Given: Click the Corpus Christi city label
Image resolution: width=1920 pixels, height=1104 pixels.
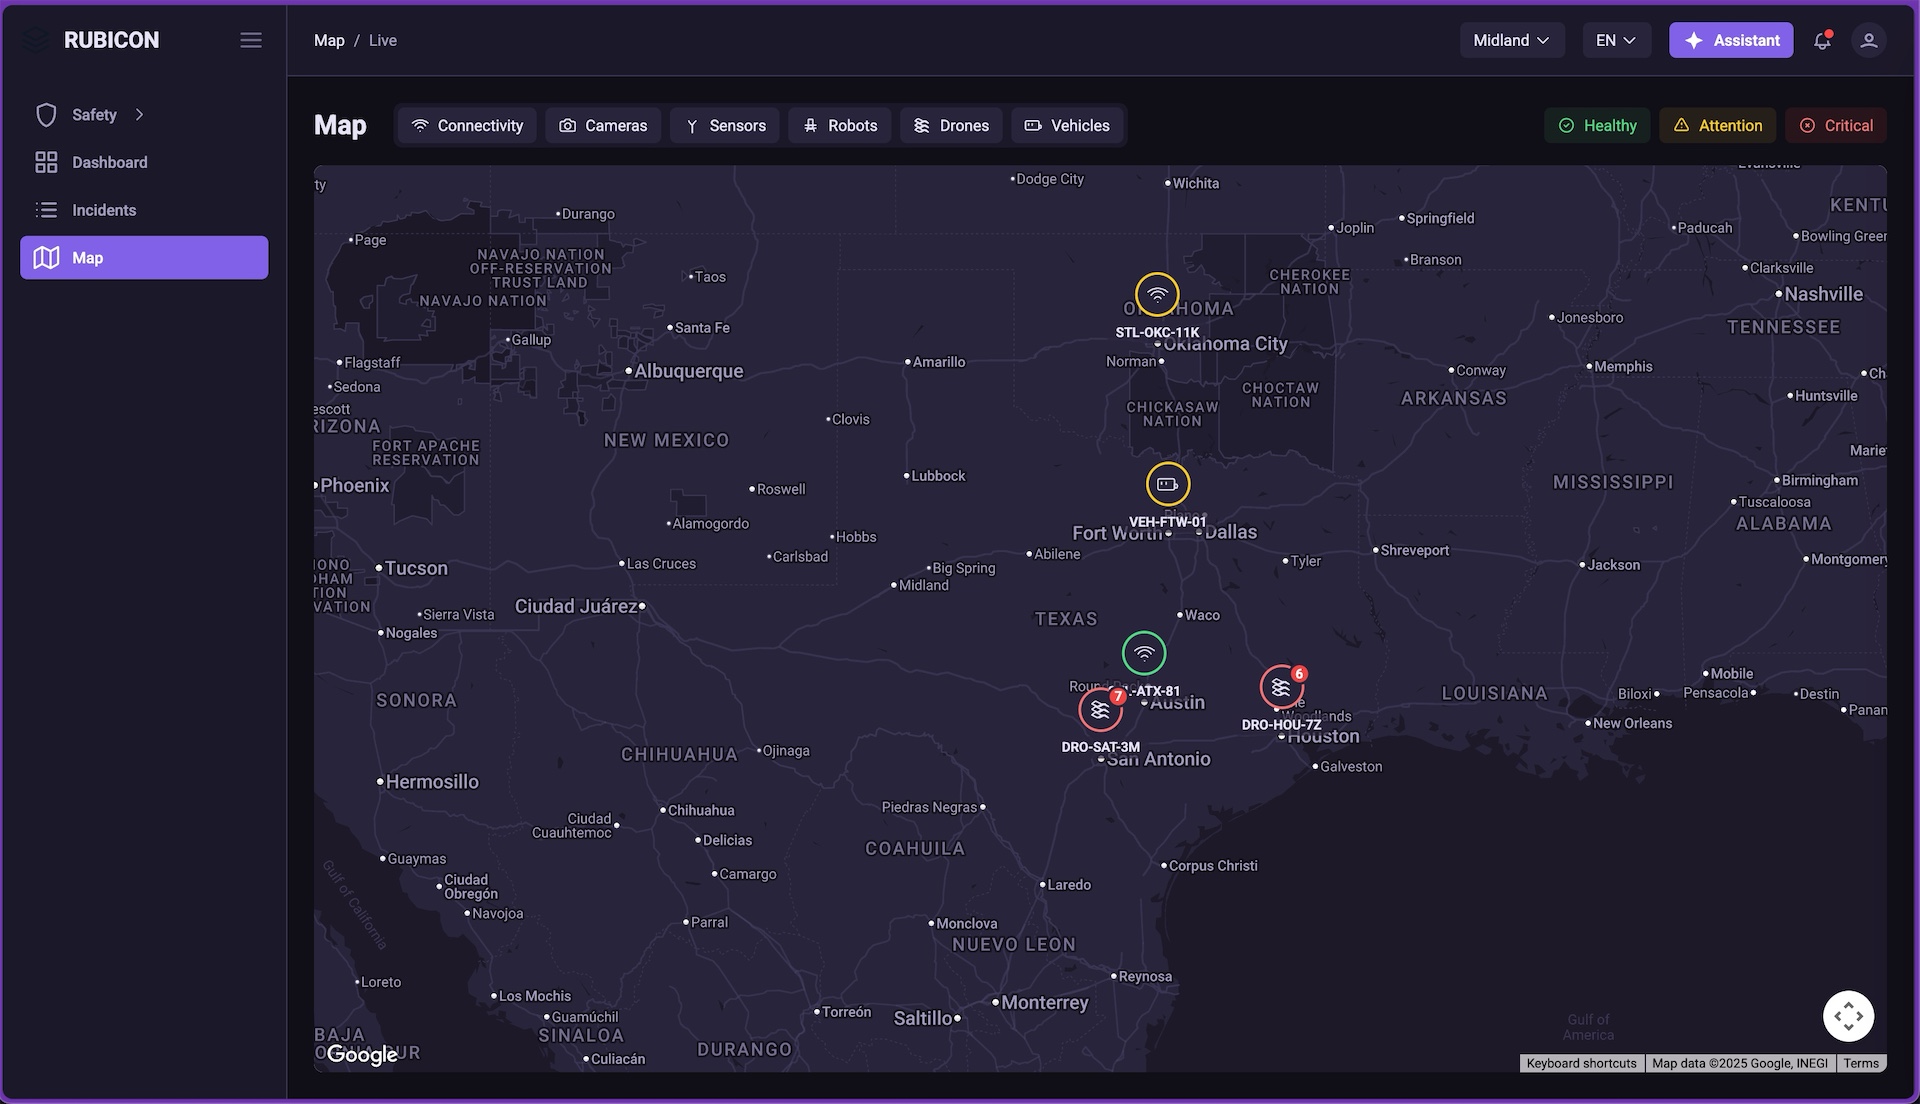Looking at the screenshot, I should pyautogui.click(x=1213, y=866).
